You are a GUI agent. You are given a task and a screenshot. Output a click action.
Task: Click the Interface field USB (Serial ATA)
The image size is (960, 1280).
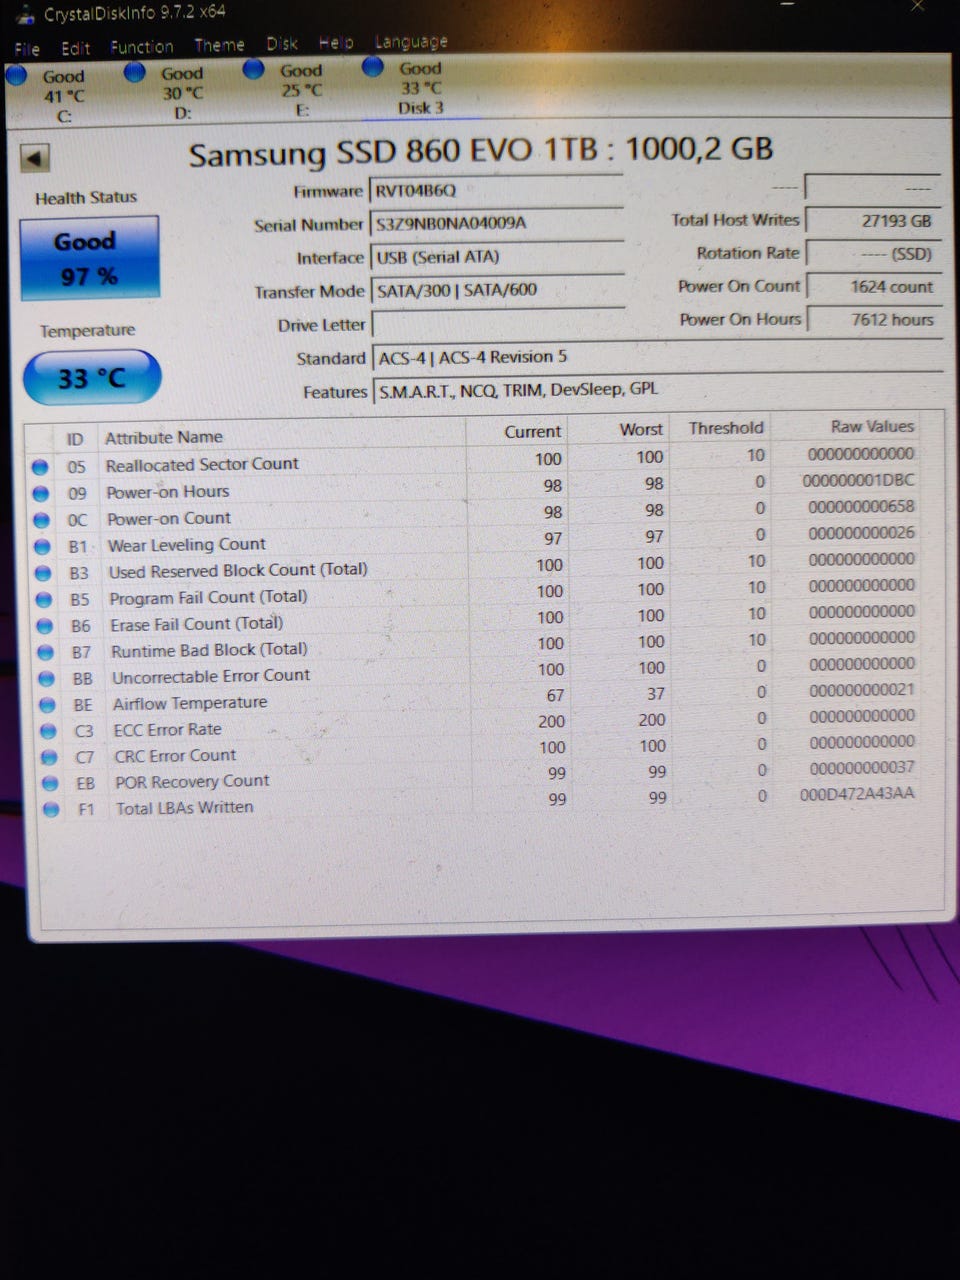(497, 257)
